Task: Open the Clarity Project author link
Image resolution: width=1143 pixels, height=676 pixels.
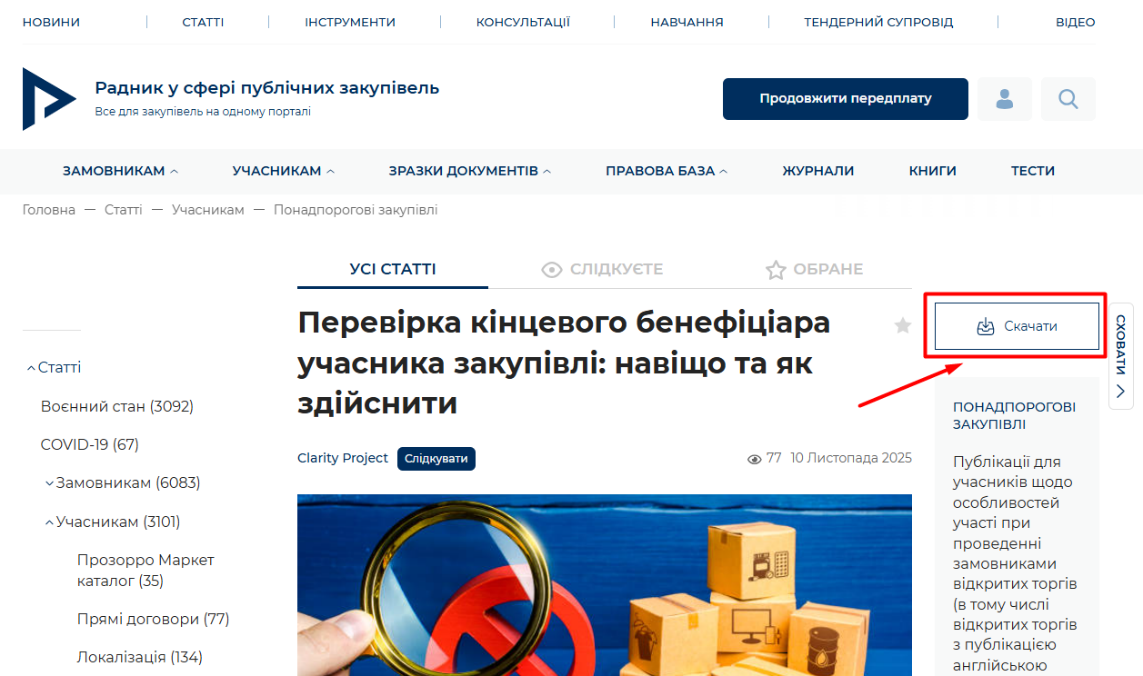Action: pyautogui.click(x=343, y=458)
